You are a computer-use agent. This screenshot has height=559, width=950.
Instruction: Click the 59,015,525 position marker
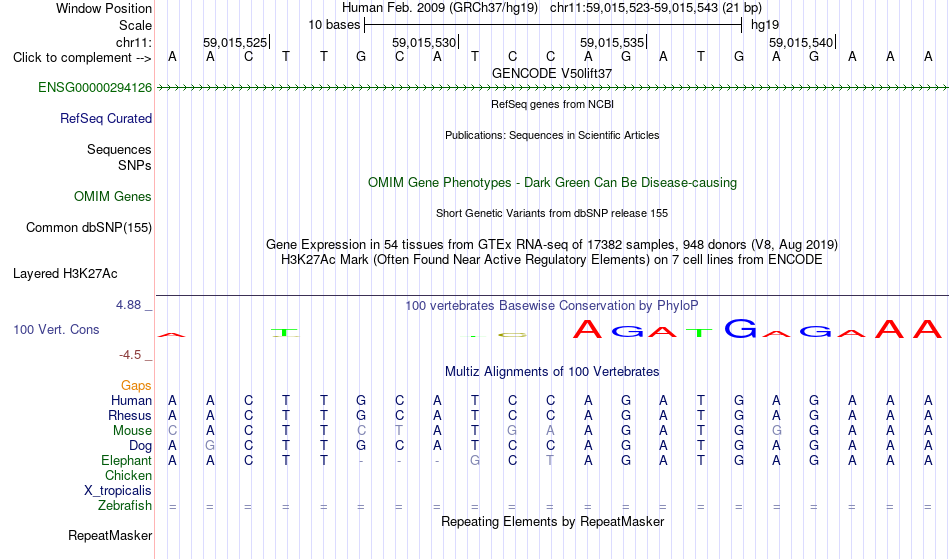[236, 42]
